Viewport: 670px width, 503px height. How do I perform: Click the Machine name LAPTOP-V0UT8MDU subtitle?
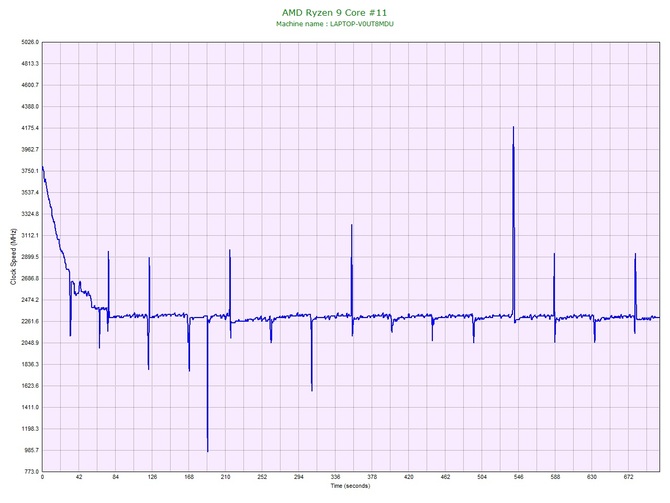335,24
